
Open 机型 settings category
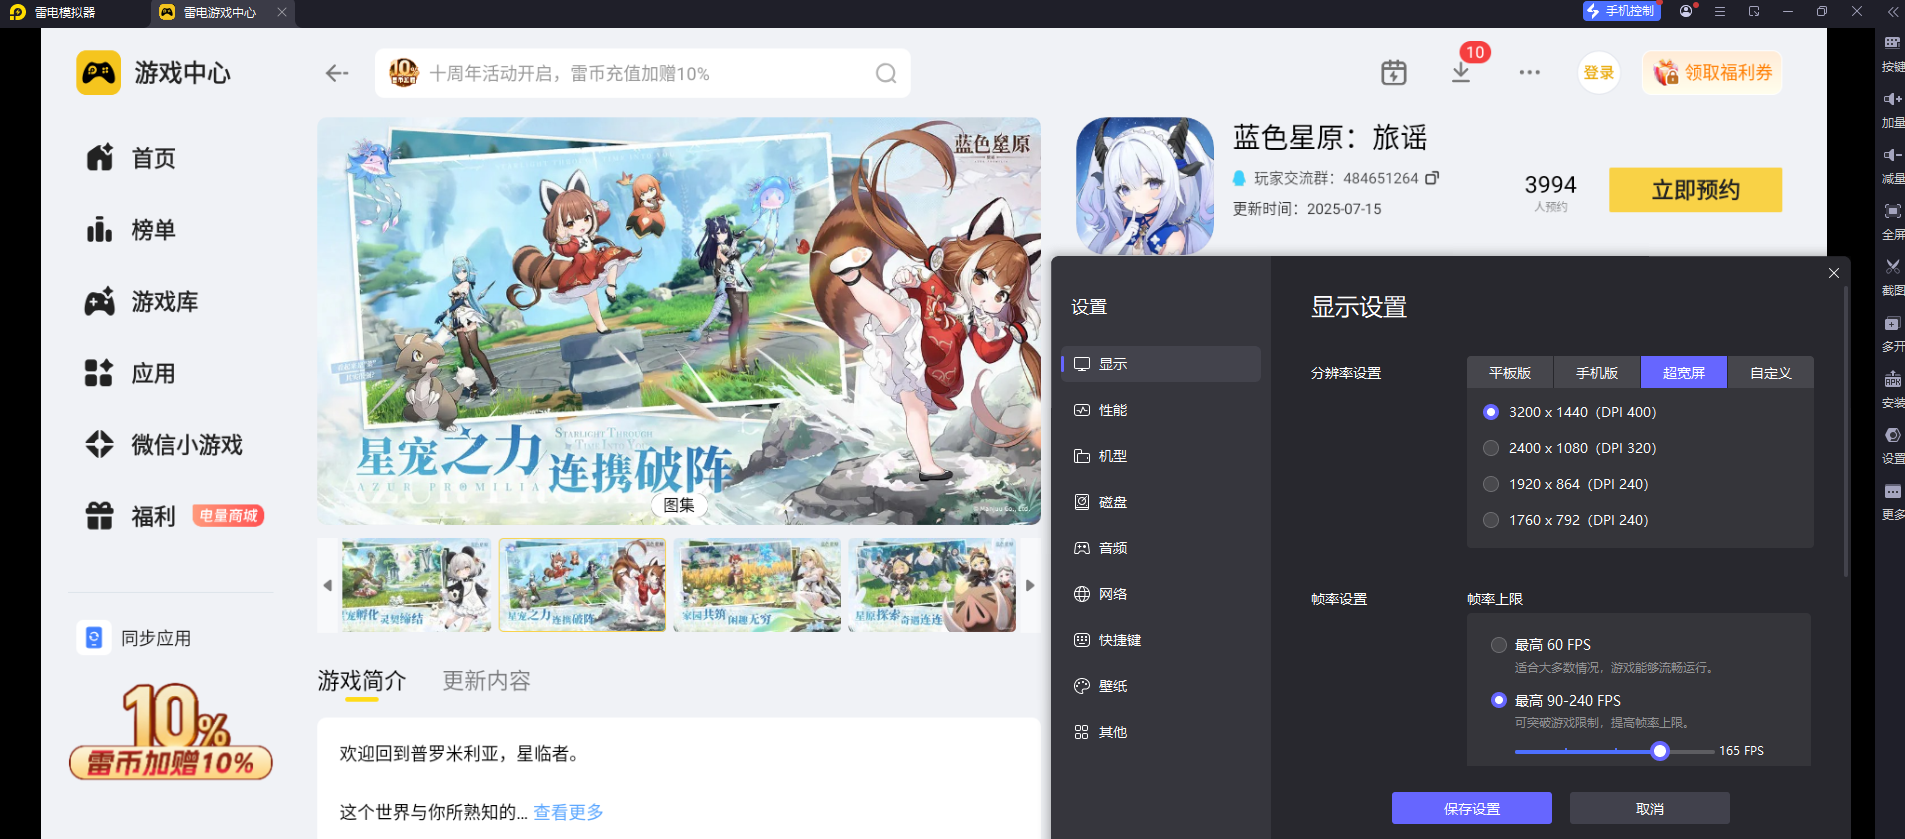(1161, 456)
